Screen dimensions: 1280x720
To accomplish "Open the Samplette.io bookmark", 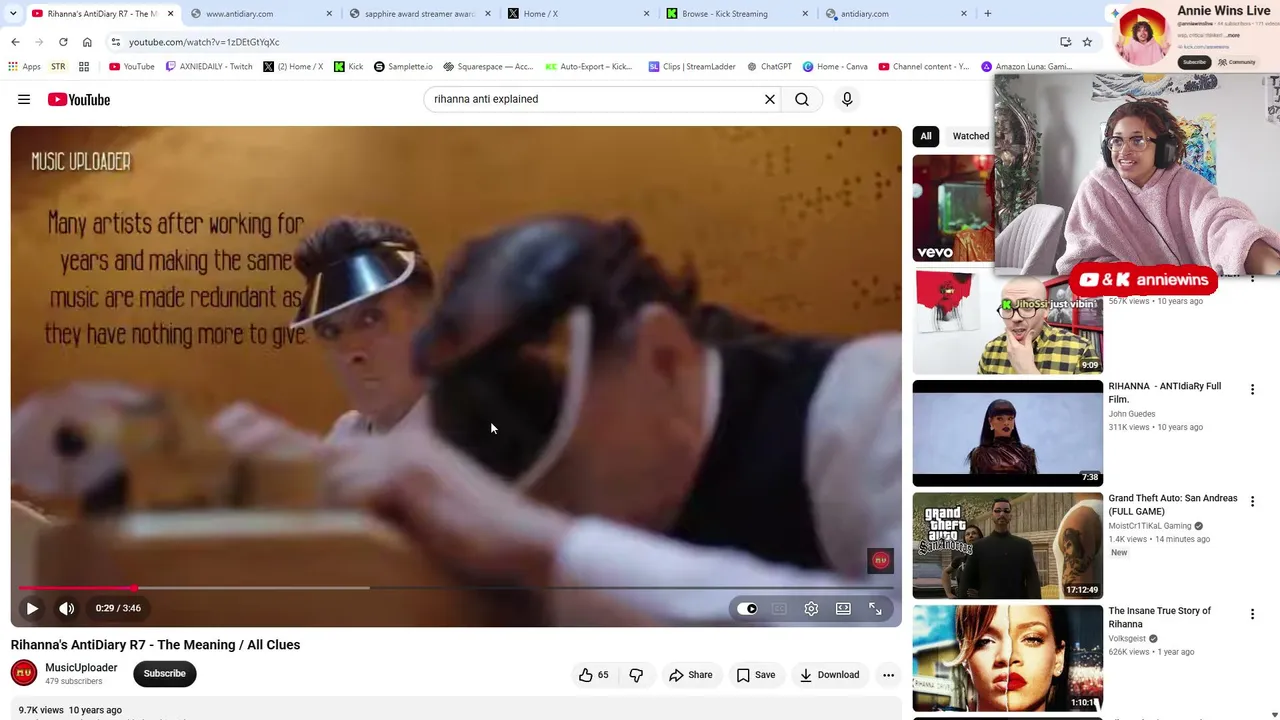I will pyautogui.click(x=403, y=67).
